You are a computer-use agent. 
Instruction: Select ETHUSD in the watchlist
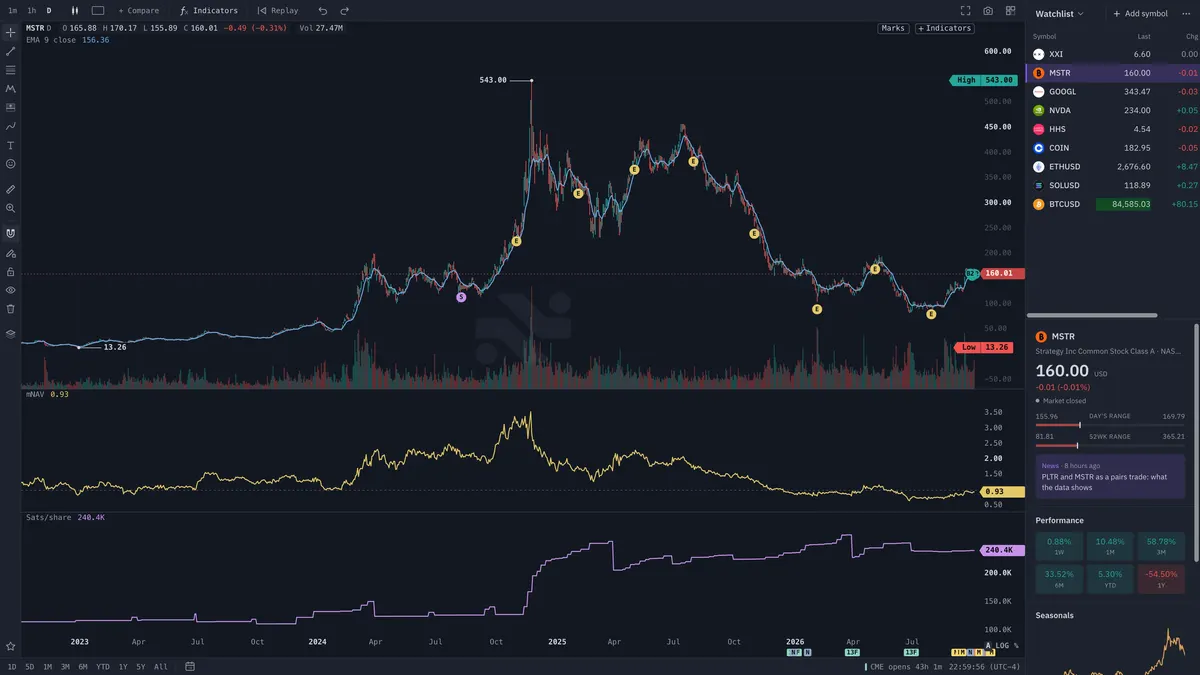pyautogui.click(x=1113, y=167)
